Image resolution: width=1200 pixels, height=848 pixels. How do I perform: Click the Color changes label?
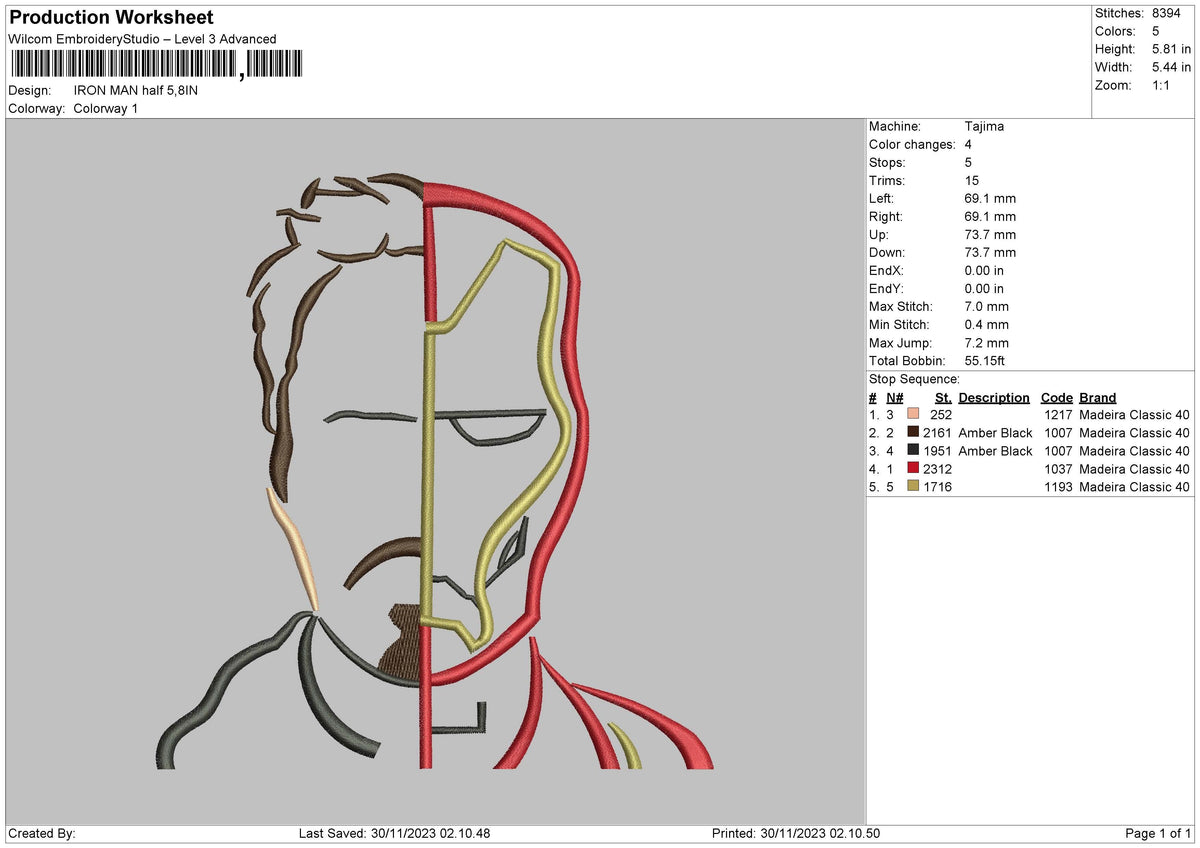912,144
